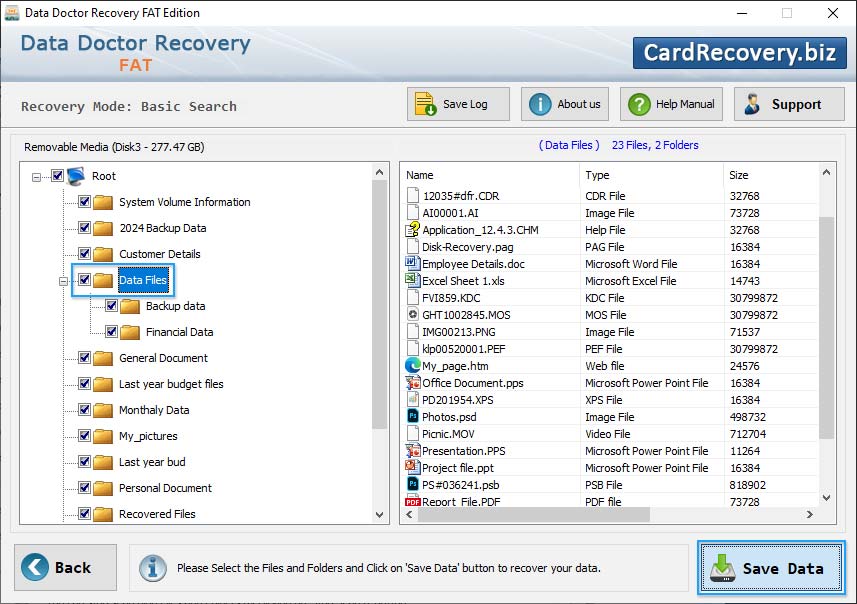Image resolution: width=857 pixels, height=604 pixels.
Task: Click the Employee Details.doc Word icon
Action: (412, 263)
